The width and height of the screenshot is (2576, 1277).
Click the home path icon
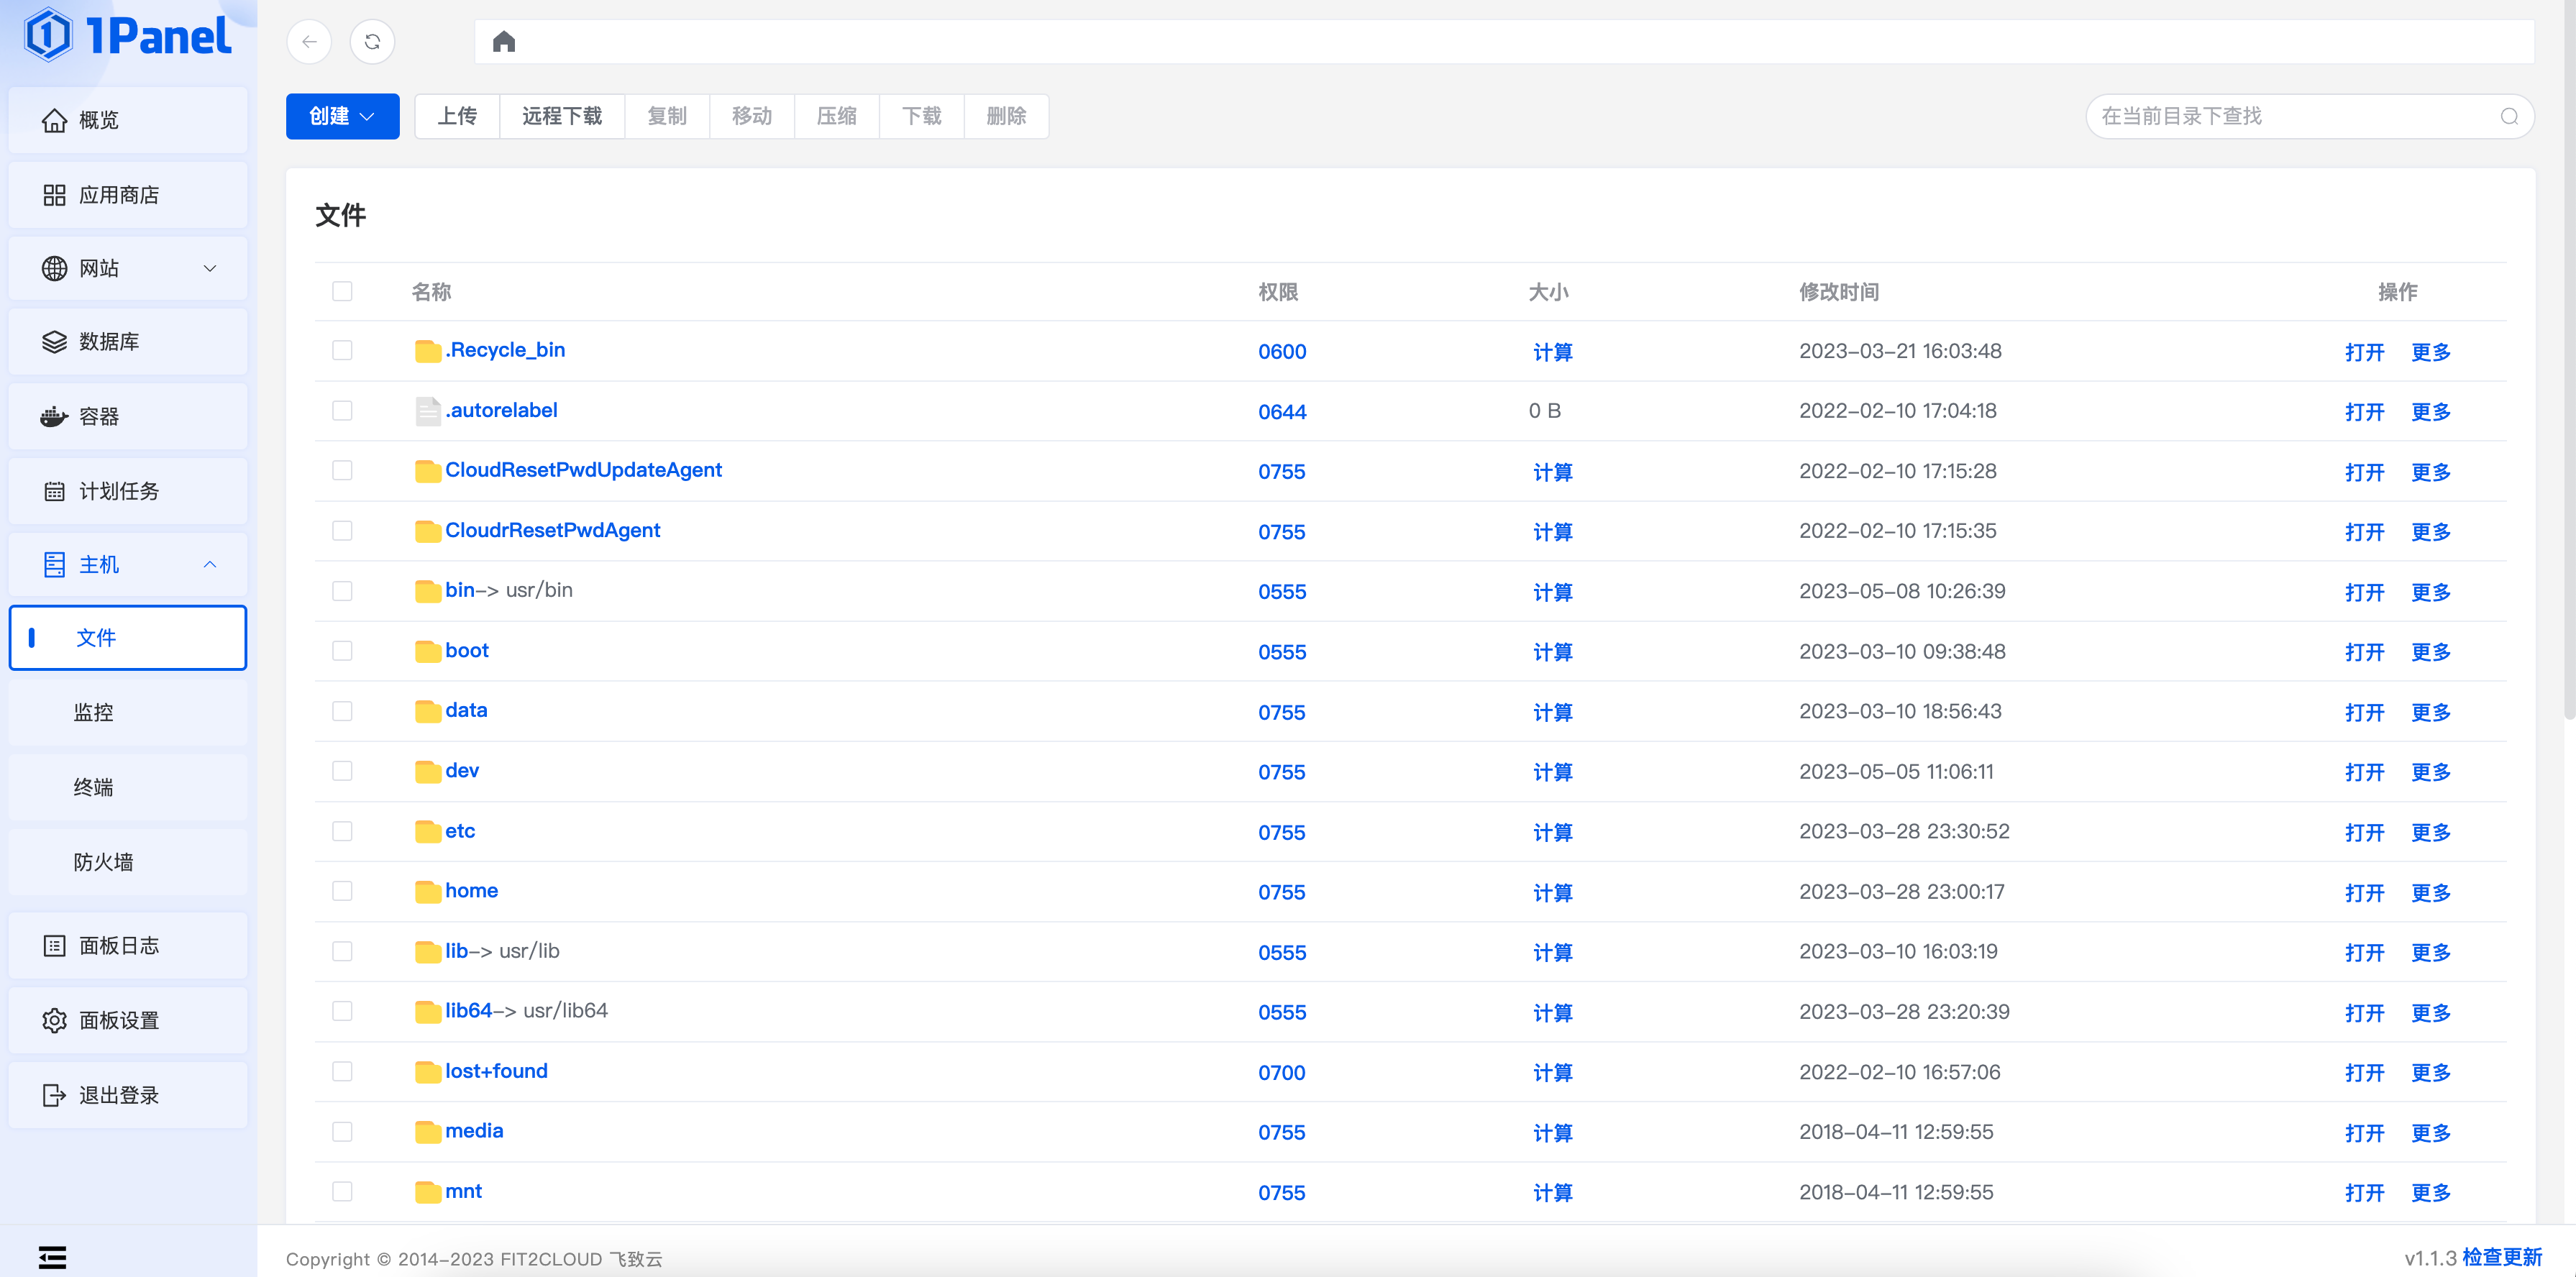[x=503, y=42]
